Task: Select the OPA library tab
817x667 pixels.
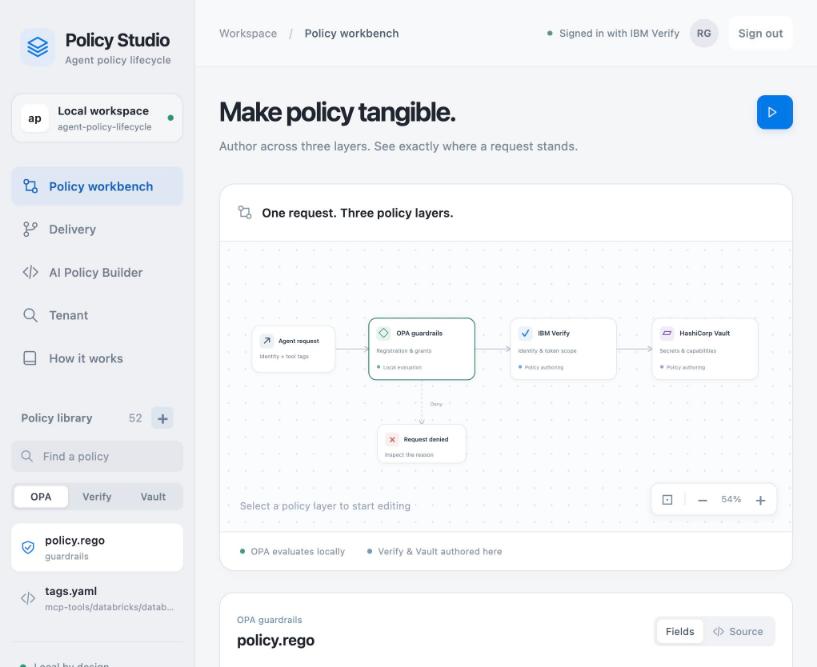Action: tap(41, 497)
